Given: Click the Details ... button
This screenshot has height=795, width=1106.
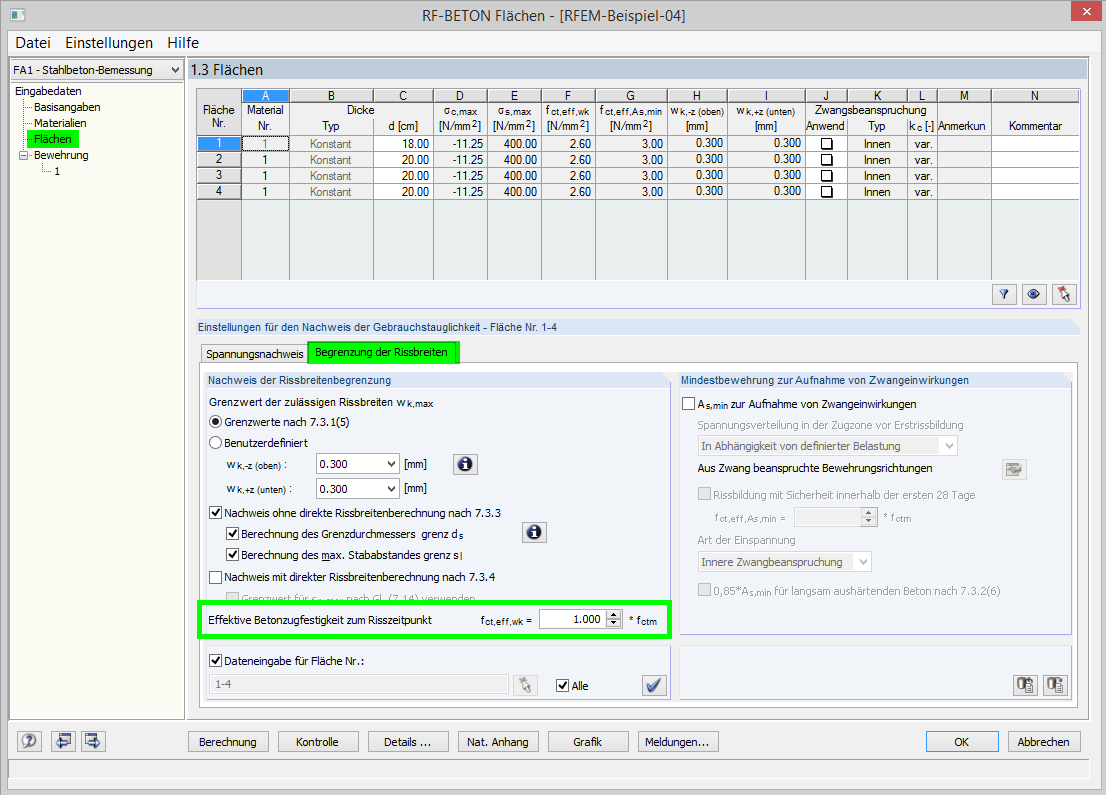Looking at the screenshot, I should click(x=408, y=741).
